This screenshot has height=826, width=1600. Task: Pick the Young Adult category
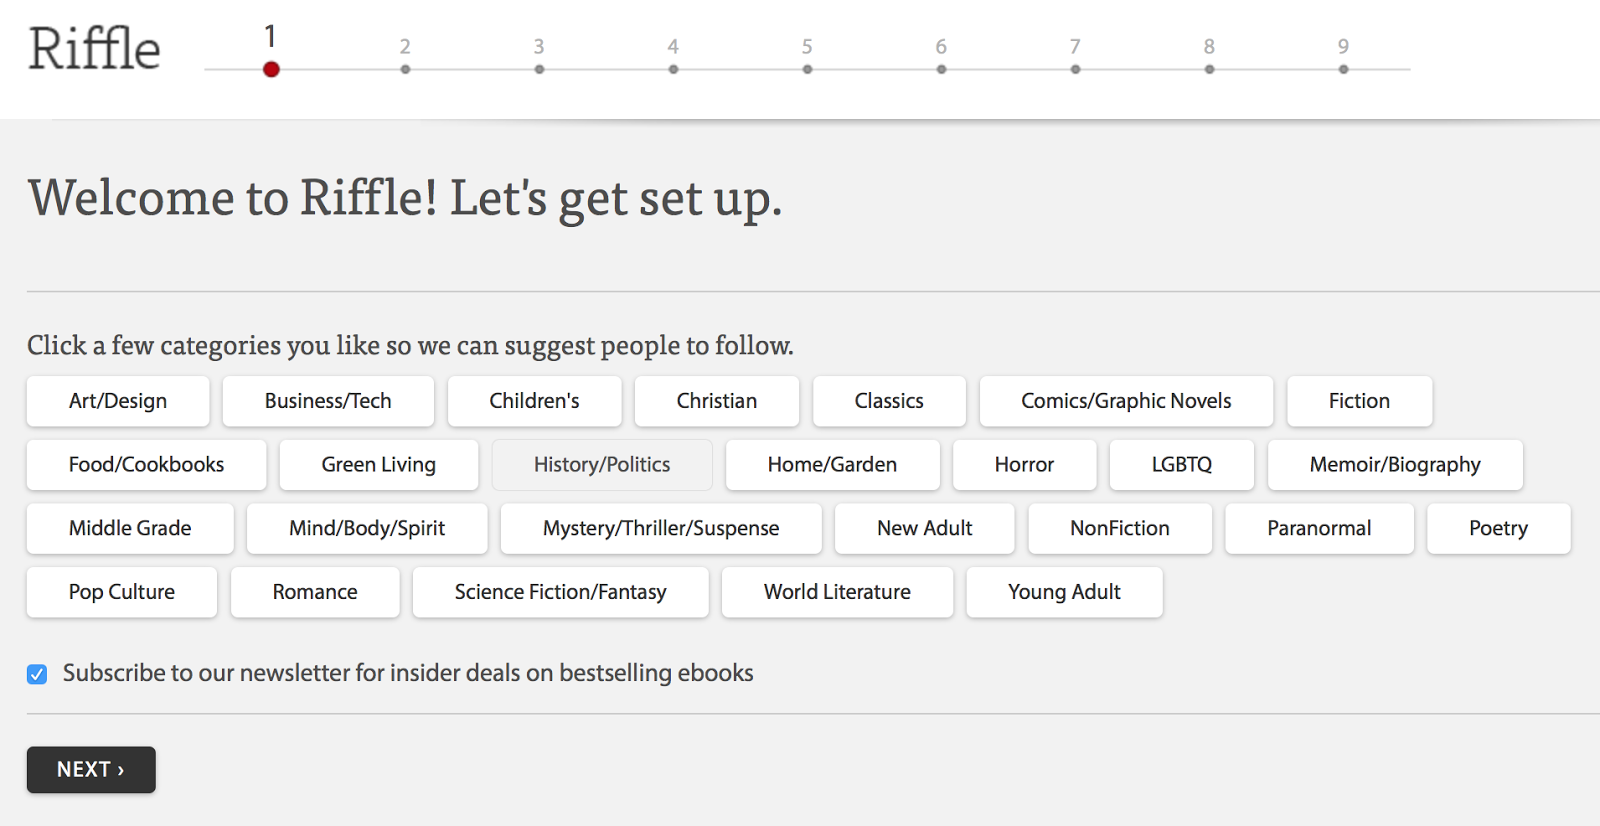(x=1064, y=592)
